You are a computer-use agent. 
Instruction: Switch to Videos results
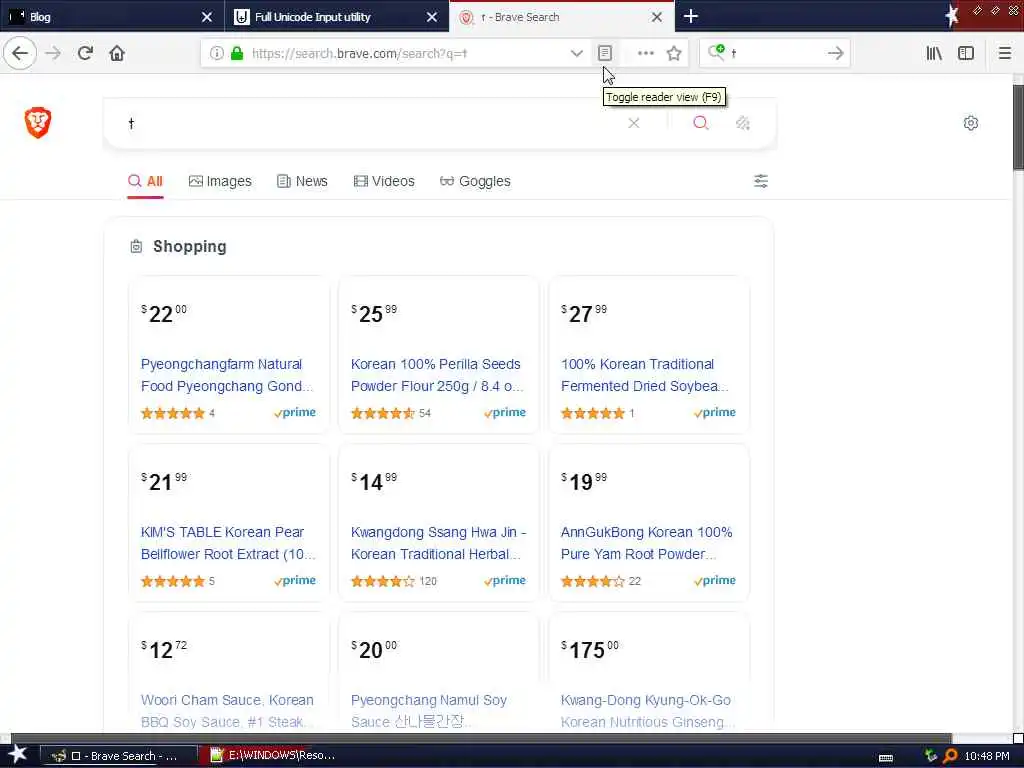tap(384, 181)
